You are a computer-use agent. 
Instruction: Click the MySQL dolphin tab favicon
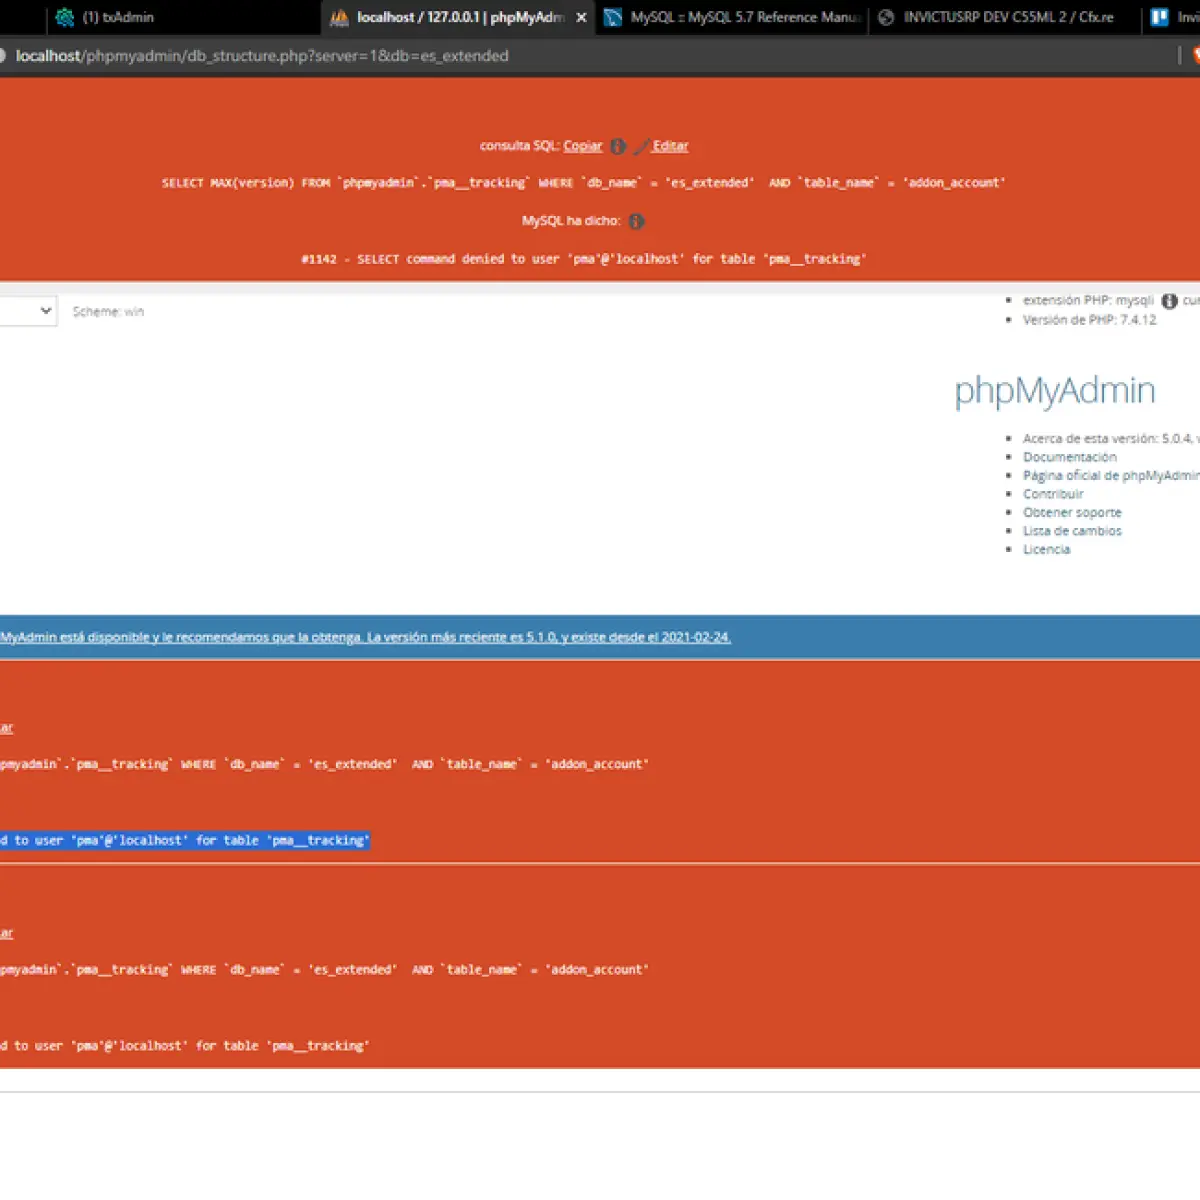pyautogui.click(x=613, y=17)
